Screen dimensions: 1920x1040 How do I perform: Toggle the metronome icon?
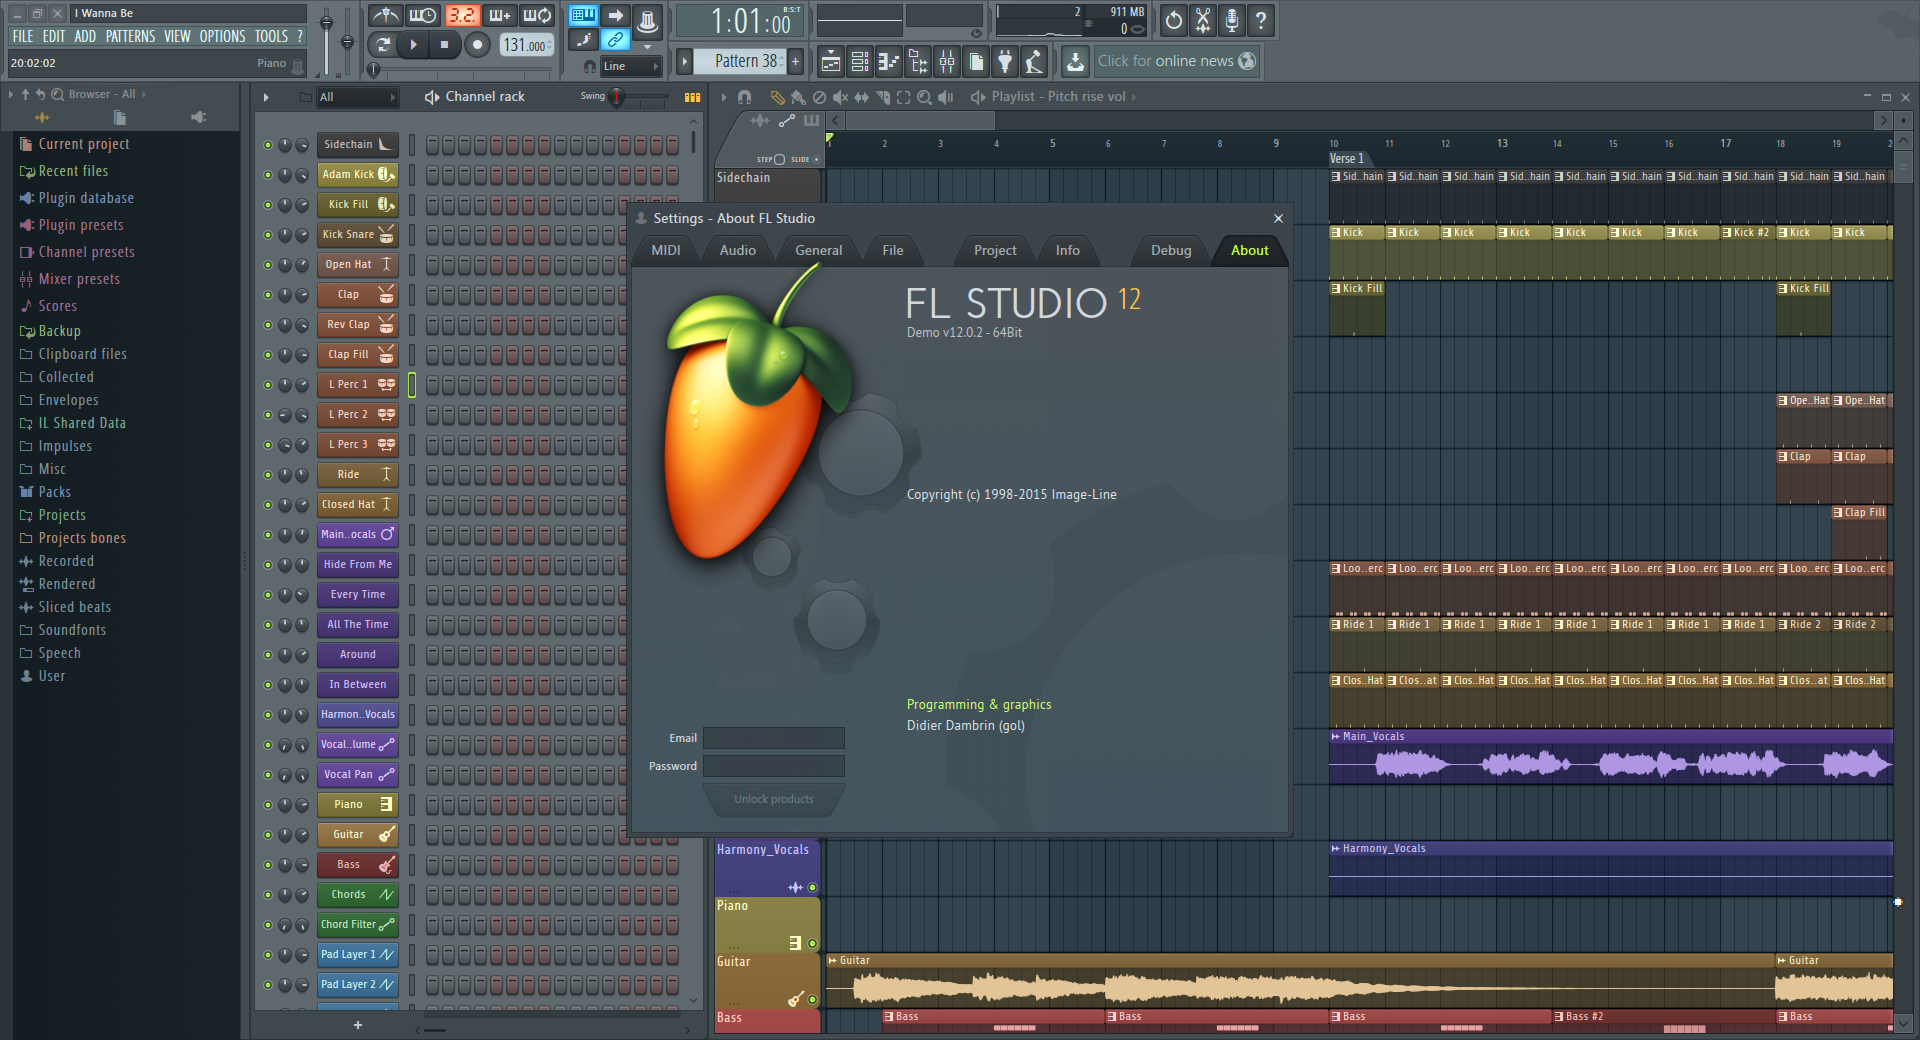(385, 15)
